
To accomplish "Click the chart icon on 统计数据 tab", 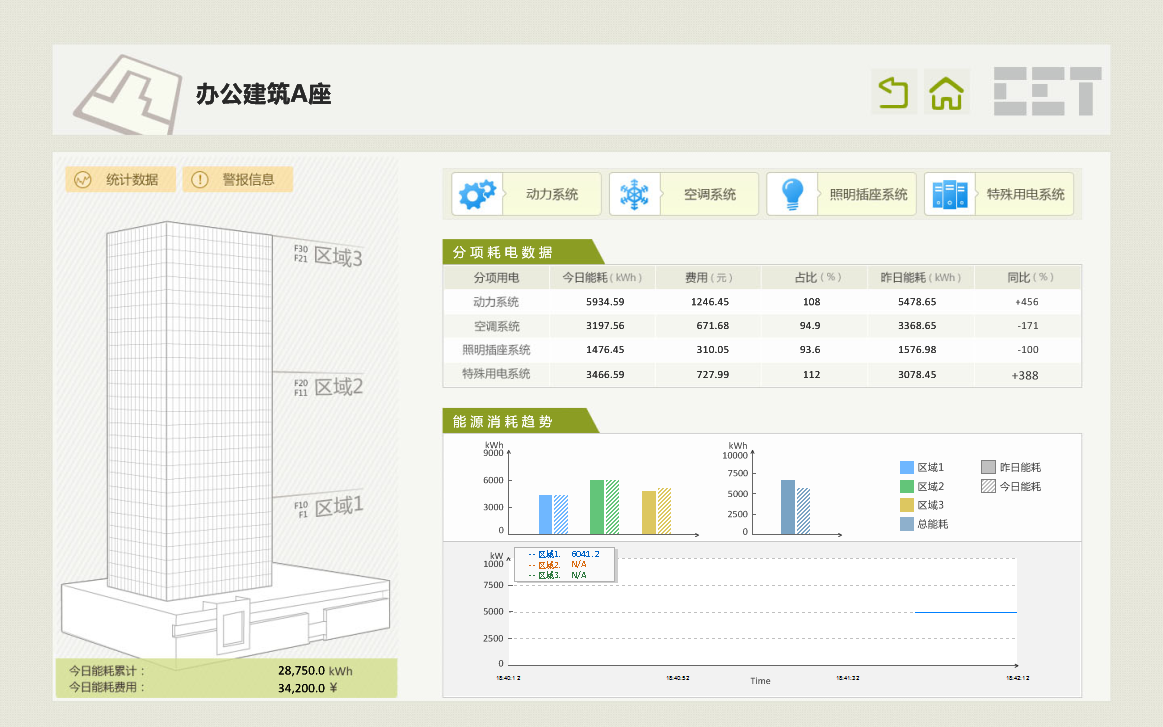I will tap(83, 180).
